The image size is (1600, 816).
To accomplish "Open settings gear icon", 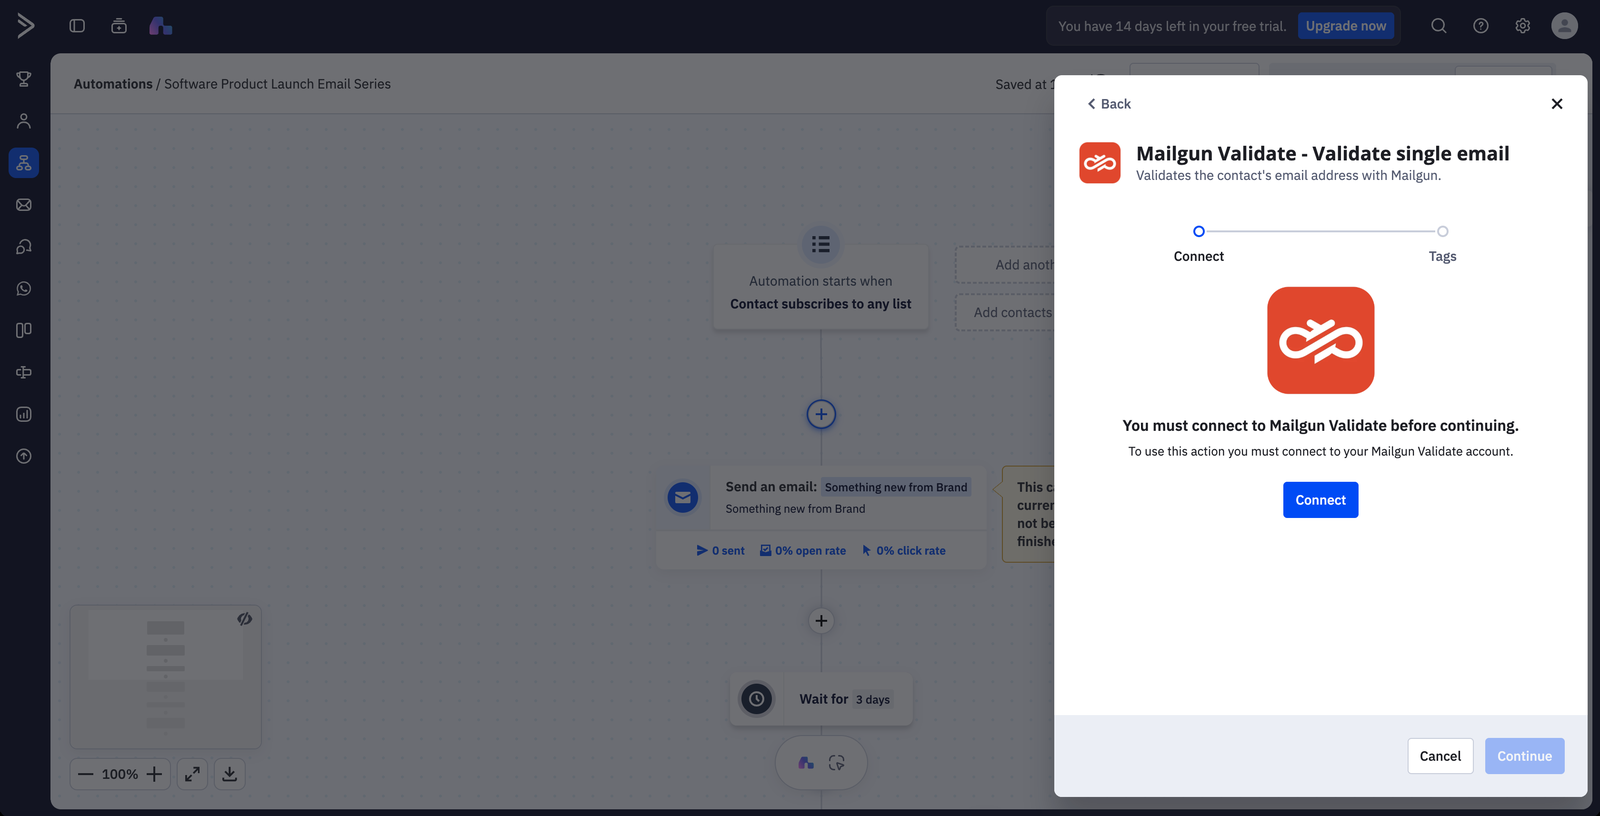I will tap(1523, 26).
